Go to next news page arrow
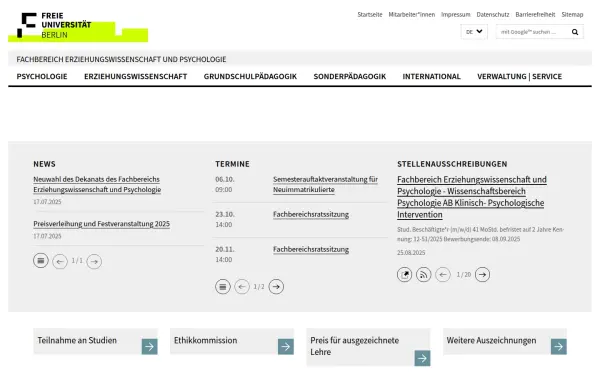The height and width of the screenshot is (375, 600). pyautogui.click(x=94, y=261)
